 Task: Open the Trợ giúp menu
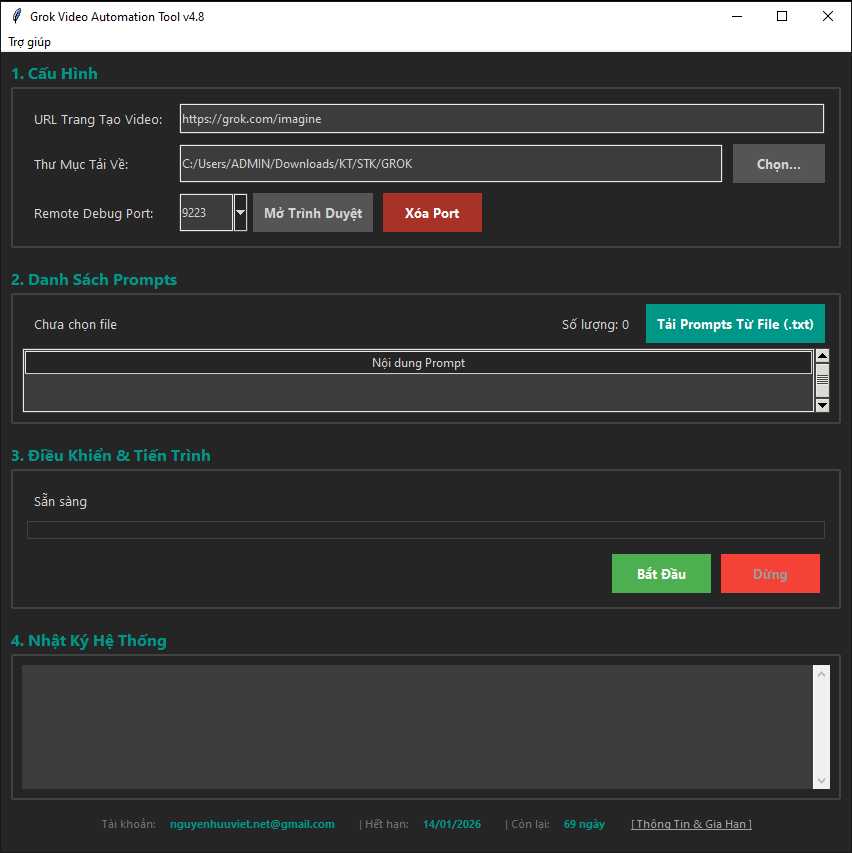click(29, 42)
